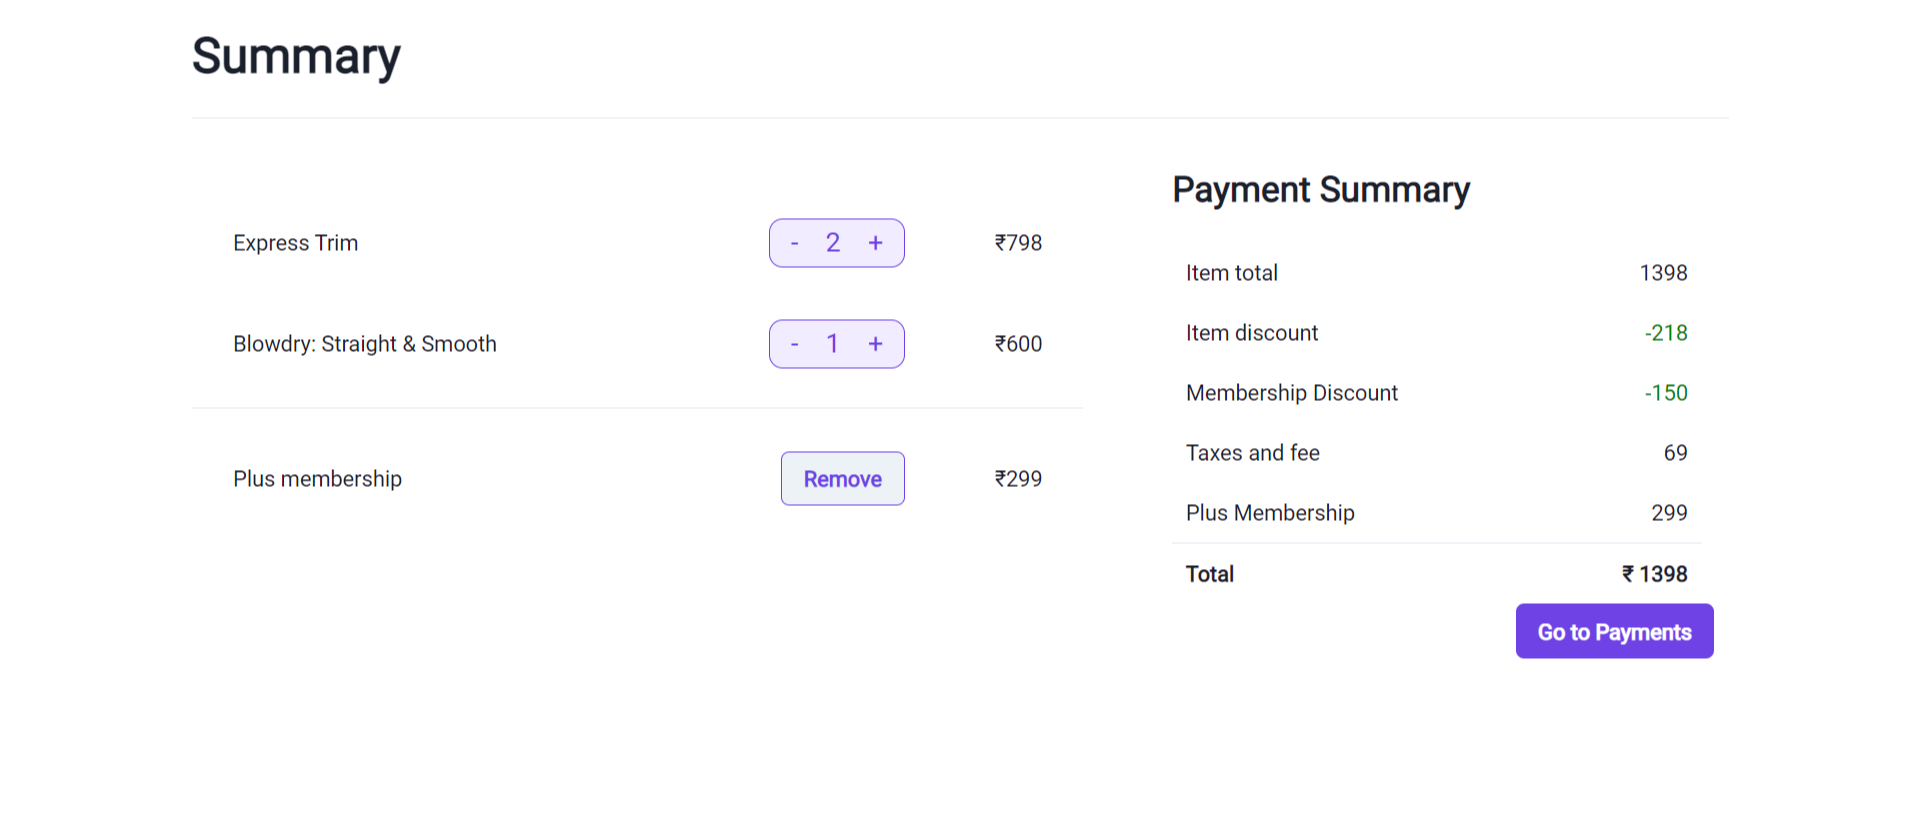Screen dimensions: 1920x831
Task: Click the ₹ 1398 Total amount
Action: [1654, 574]
